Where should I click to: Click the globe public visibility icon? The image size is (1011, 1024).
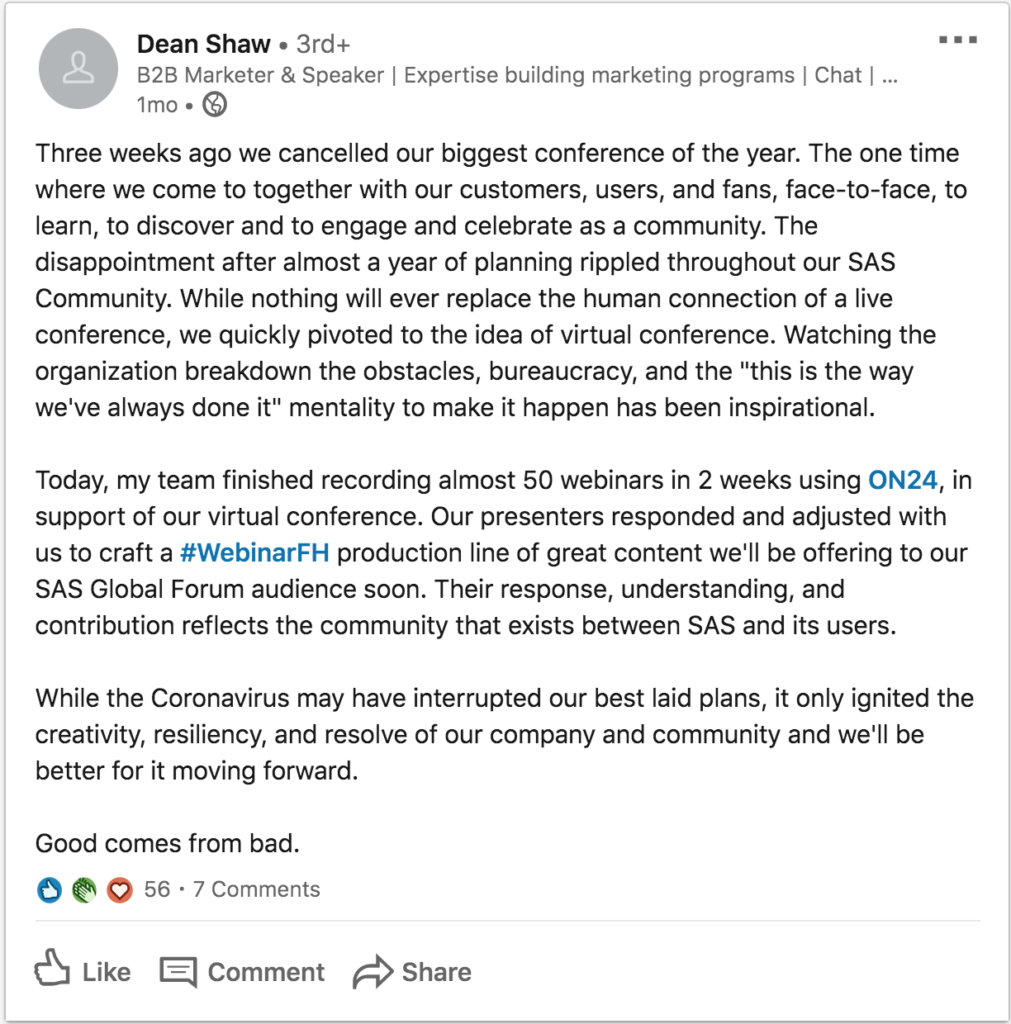click(215, 104)
